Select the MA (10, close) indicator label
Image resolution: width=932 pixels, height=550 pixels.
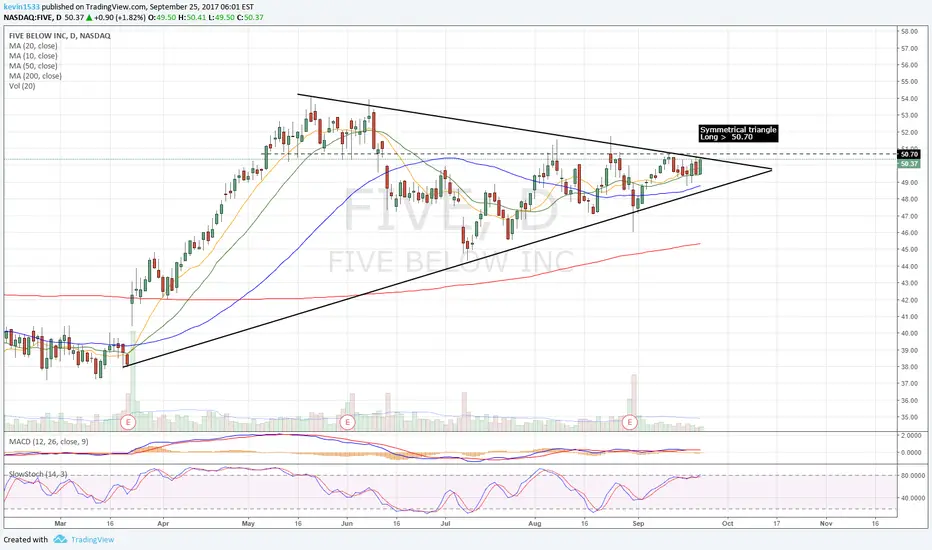[33, 56]
